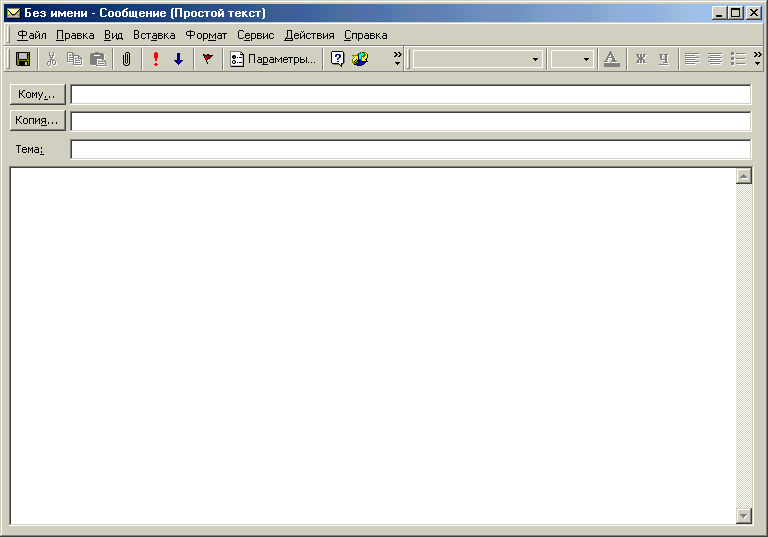
Task: Open the Формат menu
Action: click(x=206, y=35)
